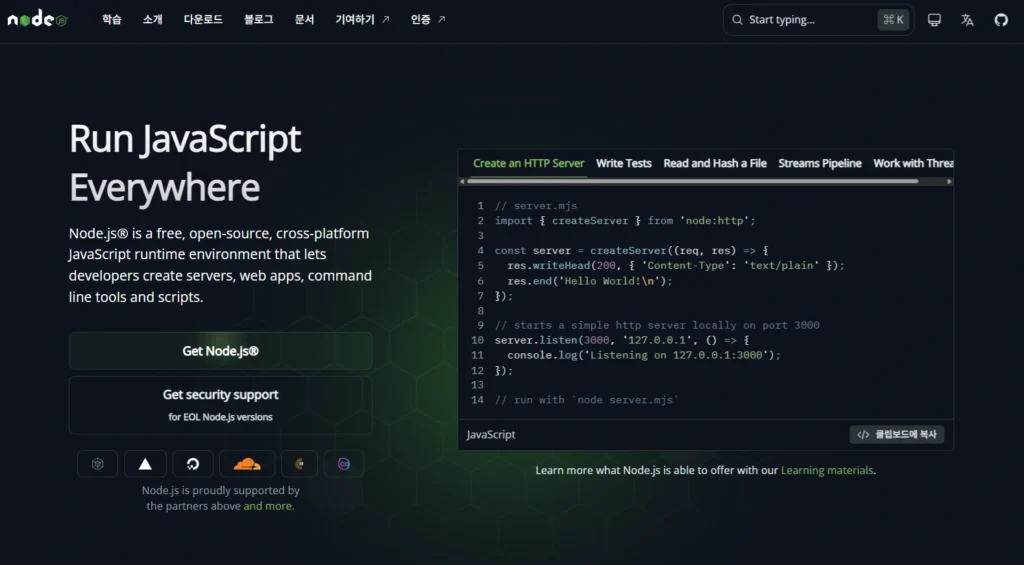Open the 블로그 menu item
Image resolution: width=1024 pixels, height=565 pixels.
coord(259,20)
